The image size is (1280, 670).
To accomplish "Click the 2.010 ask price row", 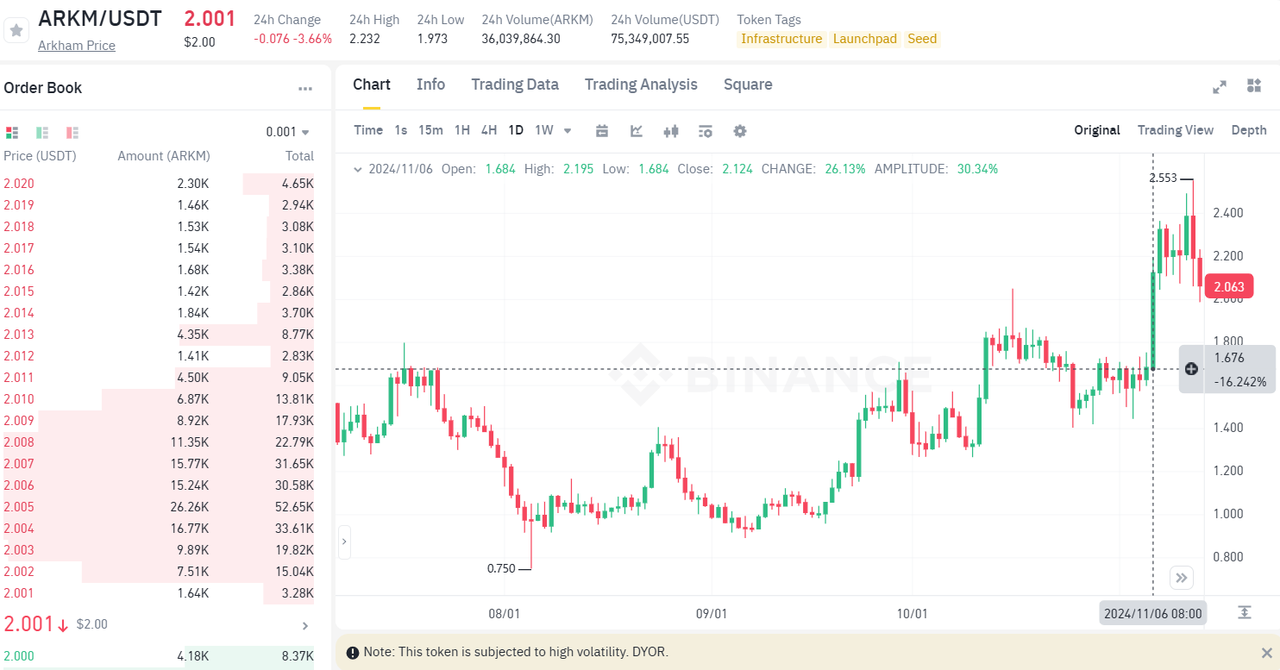I will click(159, 399).
